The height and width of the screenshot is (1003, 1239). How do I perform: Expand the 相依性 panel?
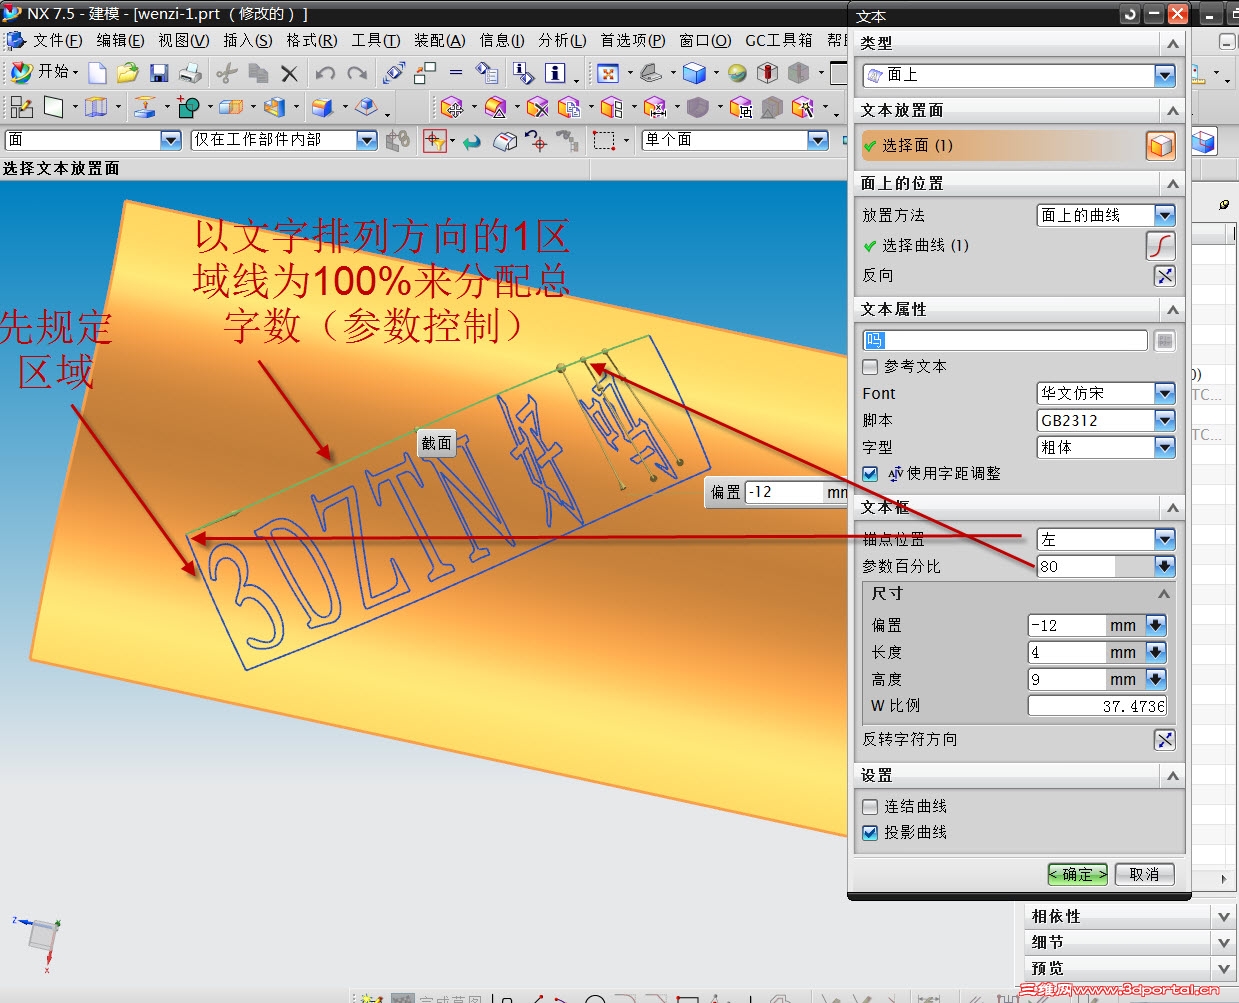coord(1224,916)
